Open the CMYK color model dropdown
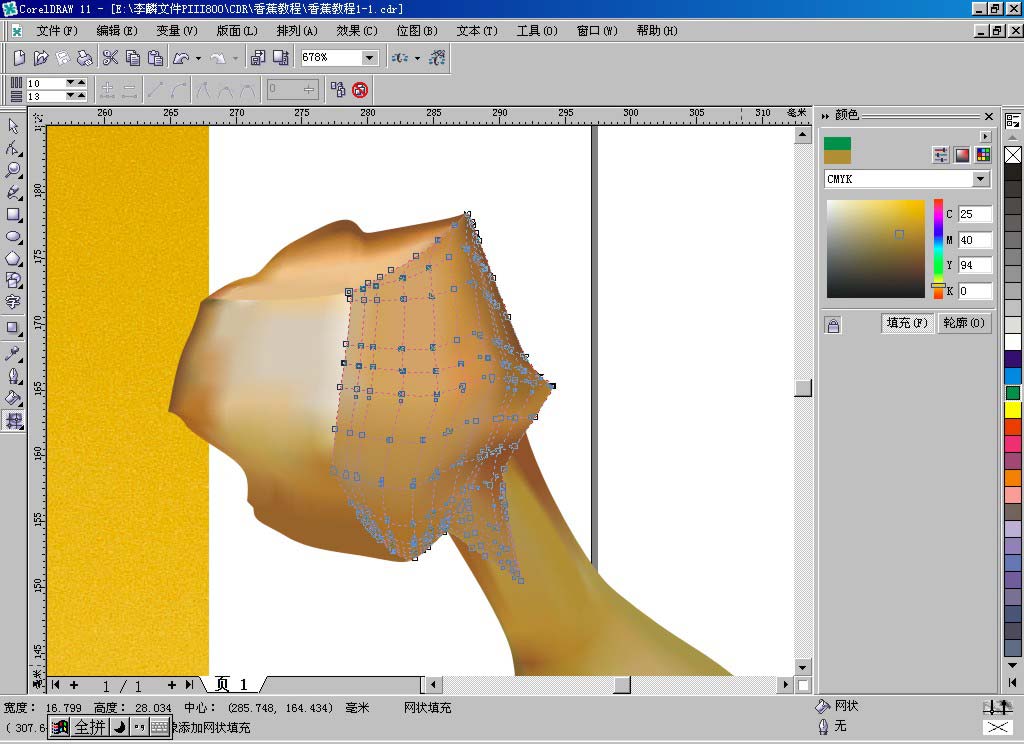Viewport: 1024px width, 744px height. point(980,179)
